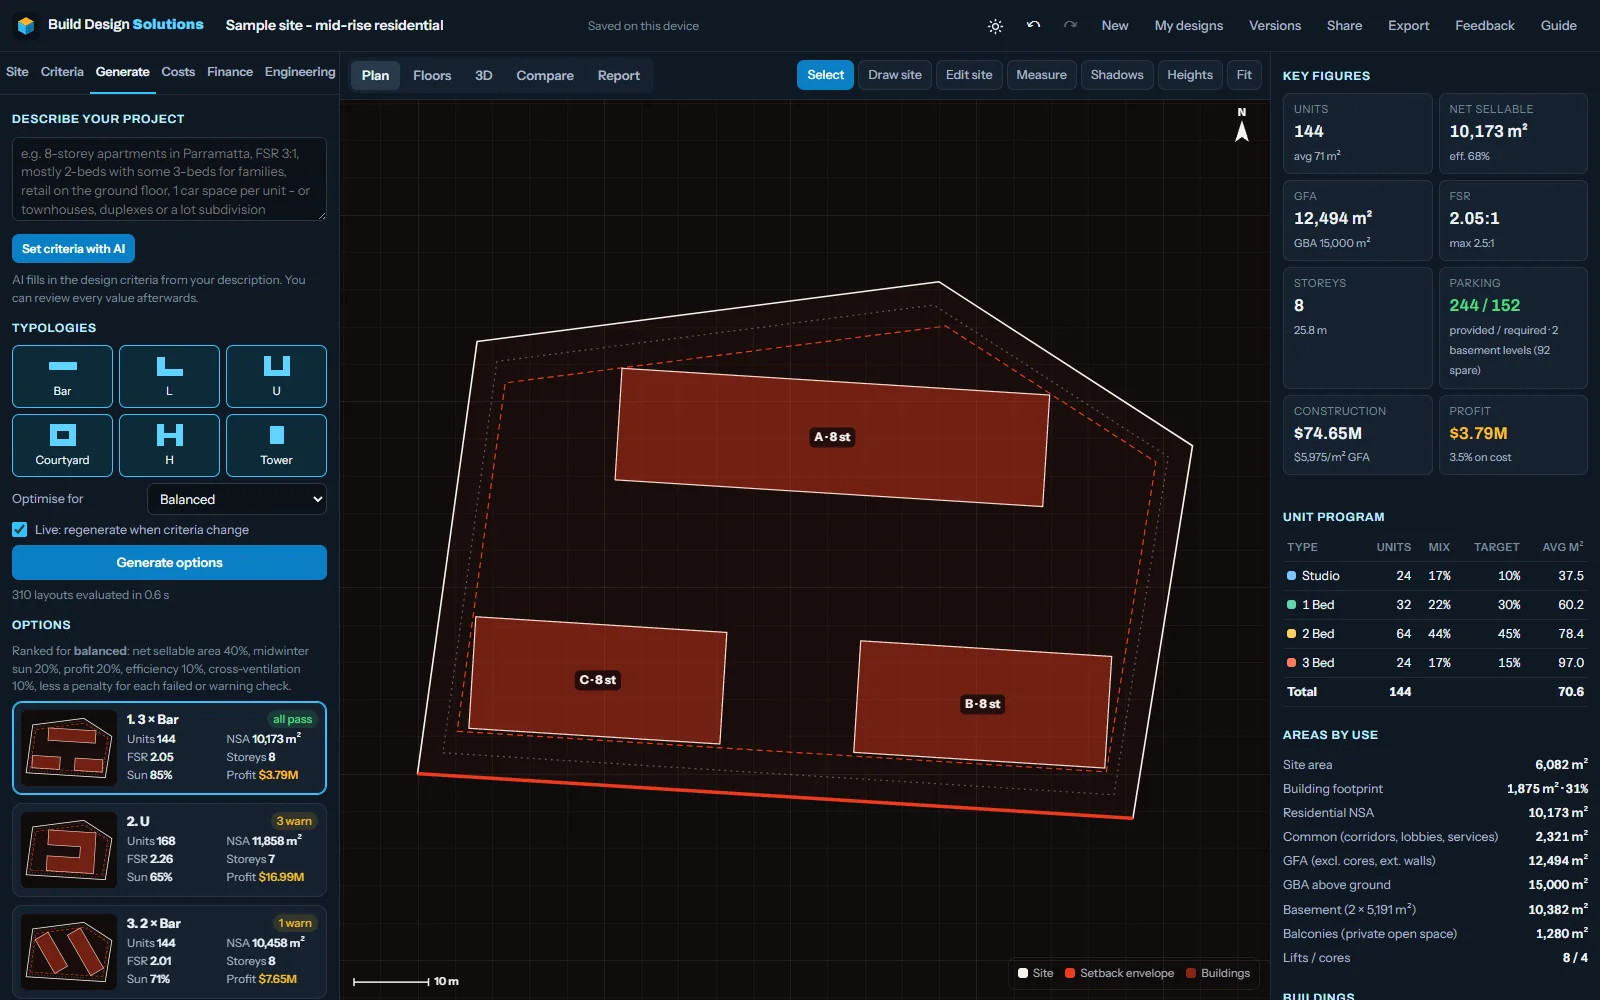Open the 3D view tab
The image size is (1600, 1000).
484,75
